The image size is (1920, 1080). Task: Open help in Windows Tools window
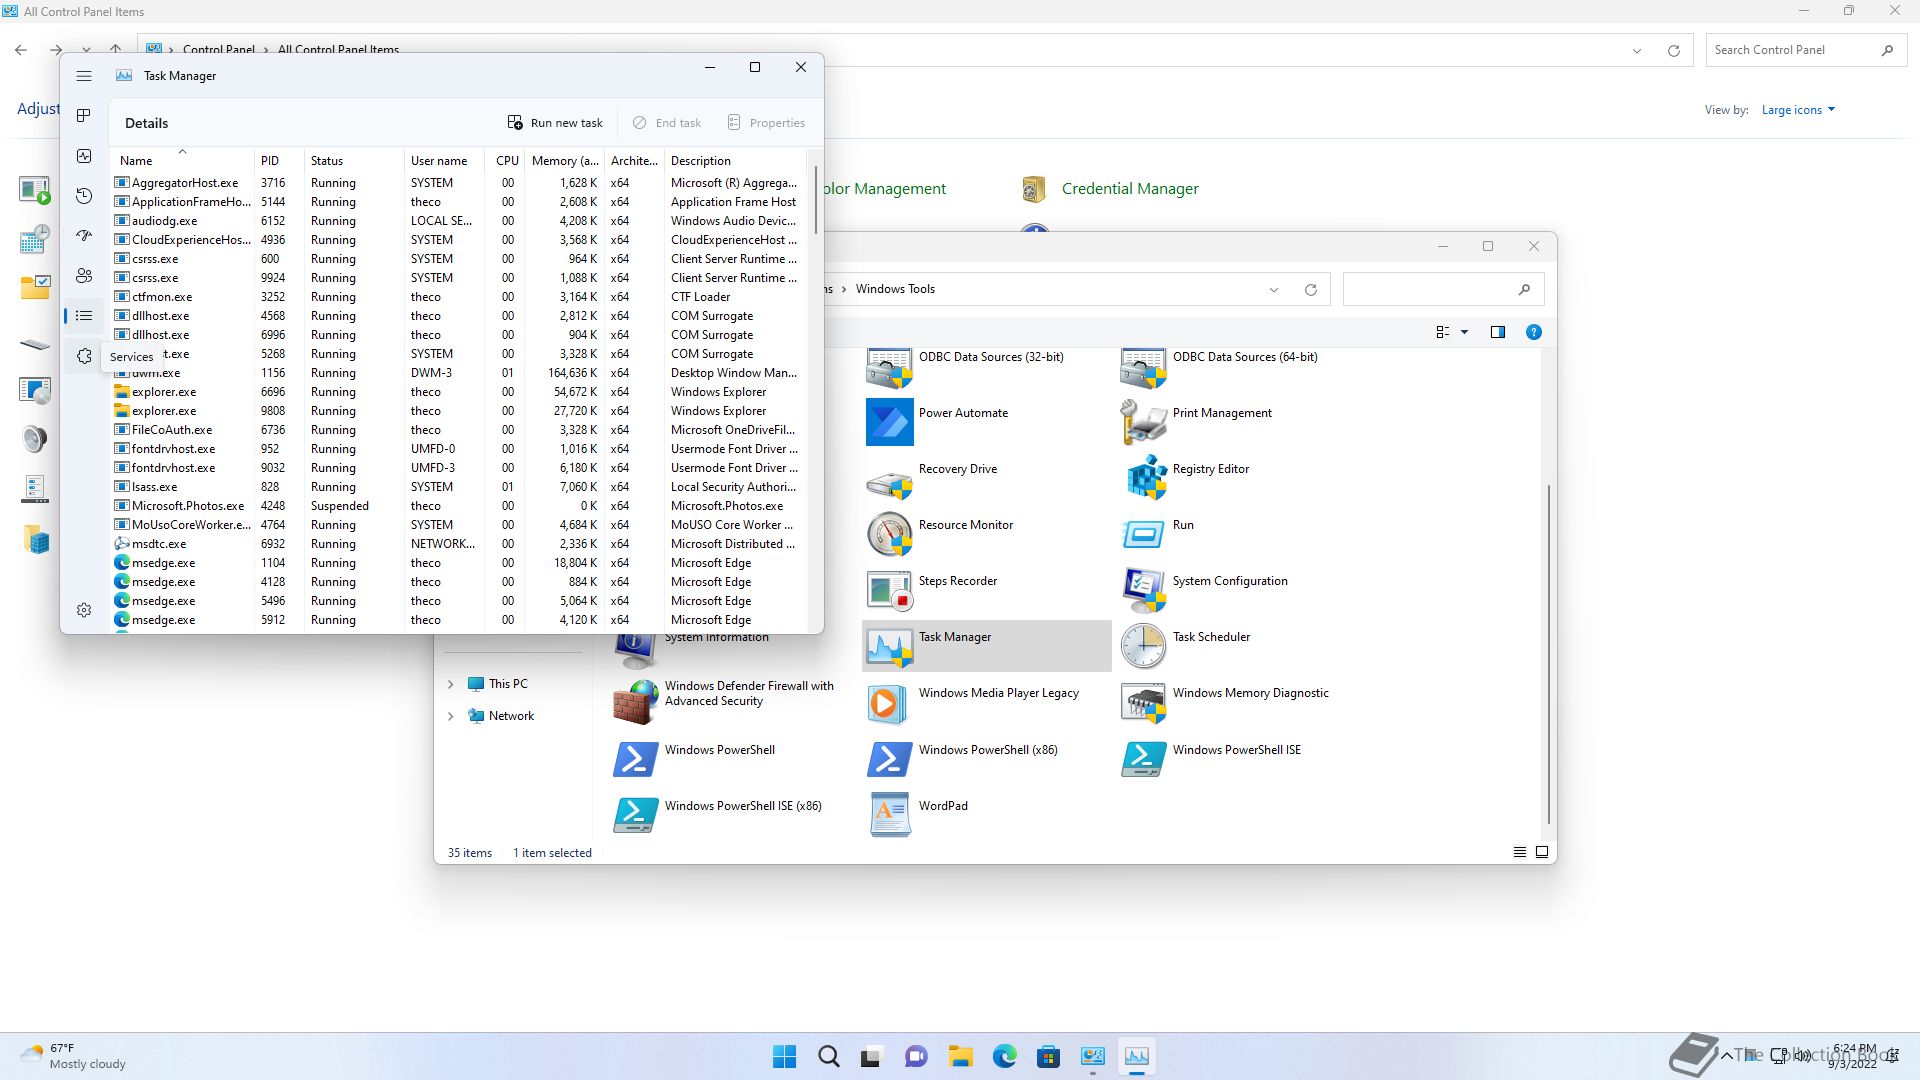click(1534, 332)
